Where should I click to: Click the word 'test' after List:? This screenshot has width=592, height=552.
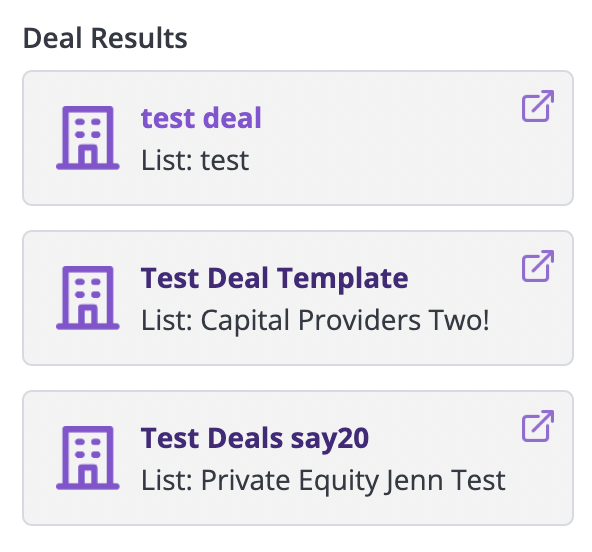225,160
